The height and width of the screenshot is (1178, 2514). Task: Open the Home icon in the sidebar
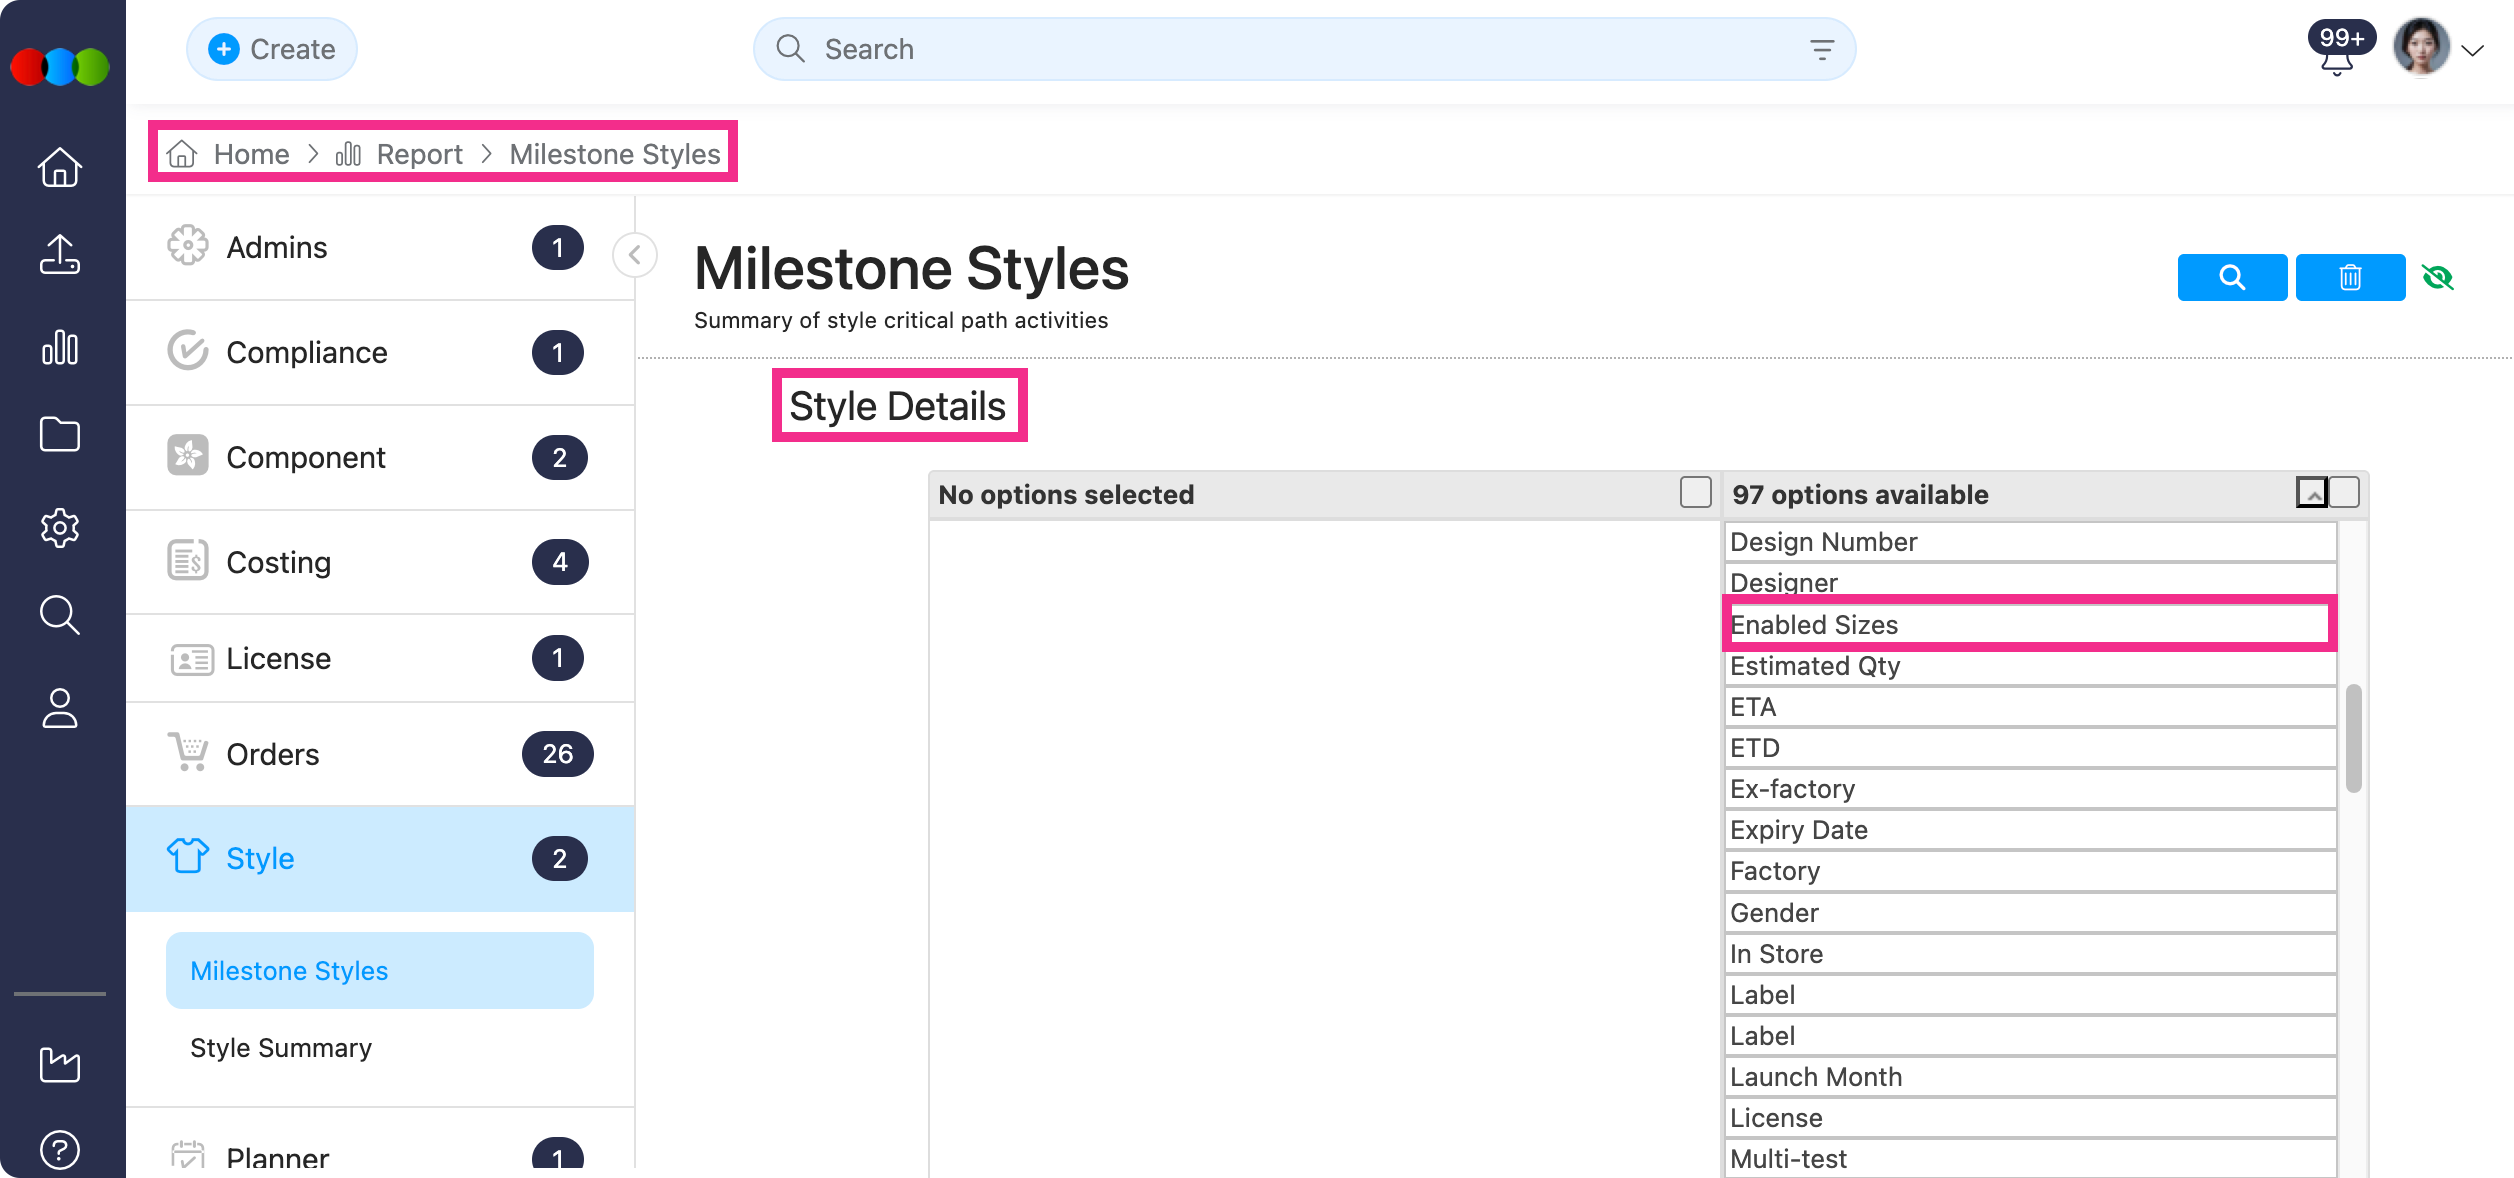60,168
